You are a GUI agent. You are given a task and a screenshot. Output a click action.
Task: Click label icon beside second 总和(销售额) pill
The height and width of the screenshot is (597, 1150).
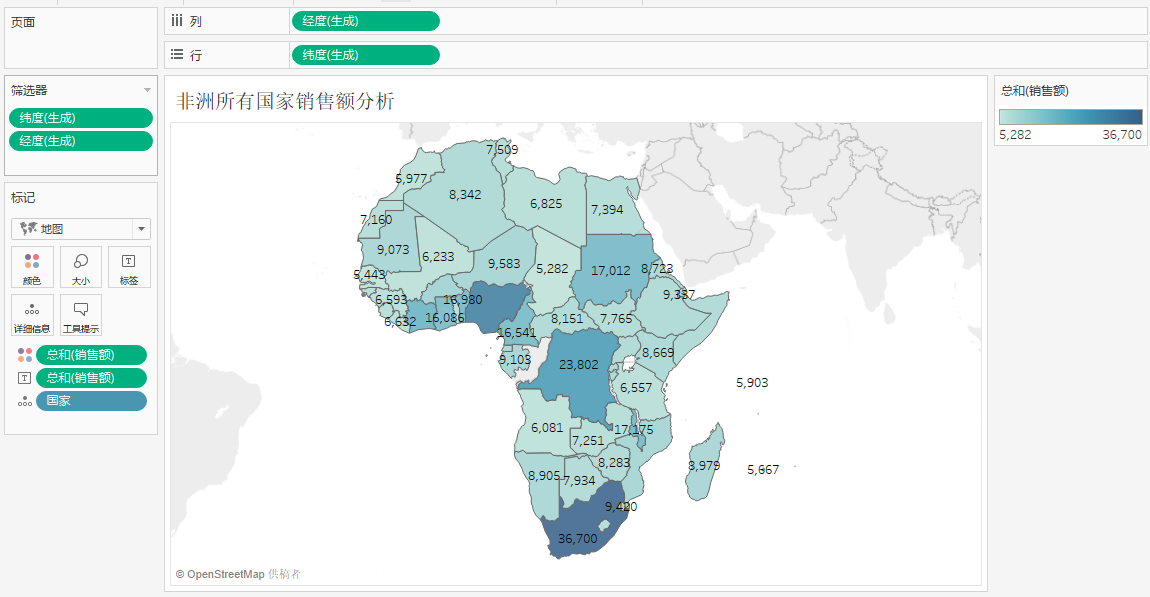click(x=24, y=378)
